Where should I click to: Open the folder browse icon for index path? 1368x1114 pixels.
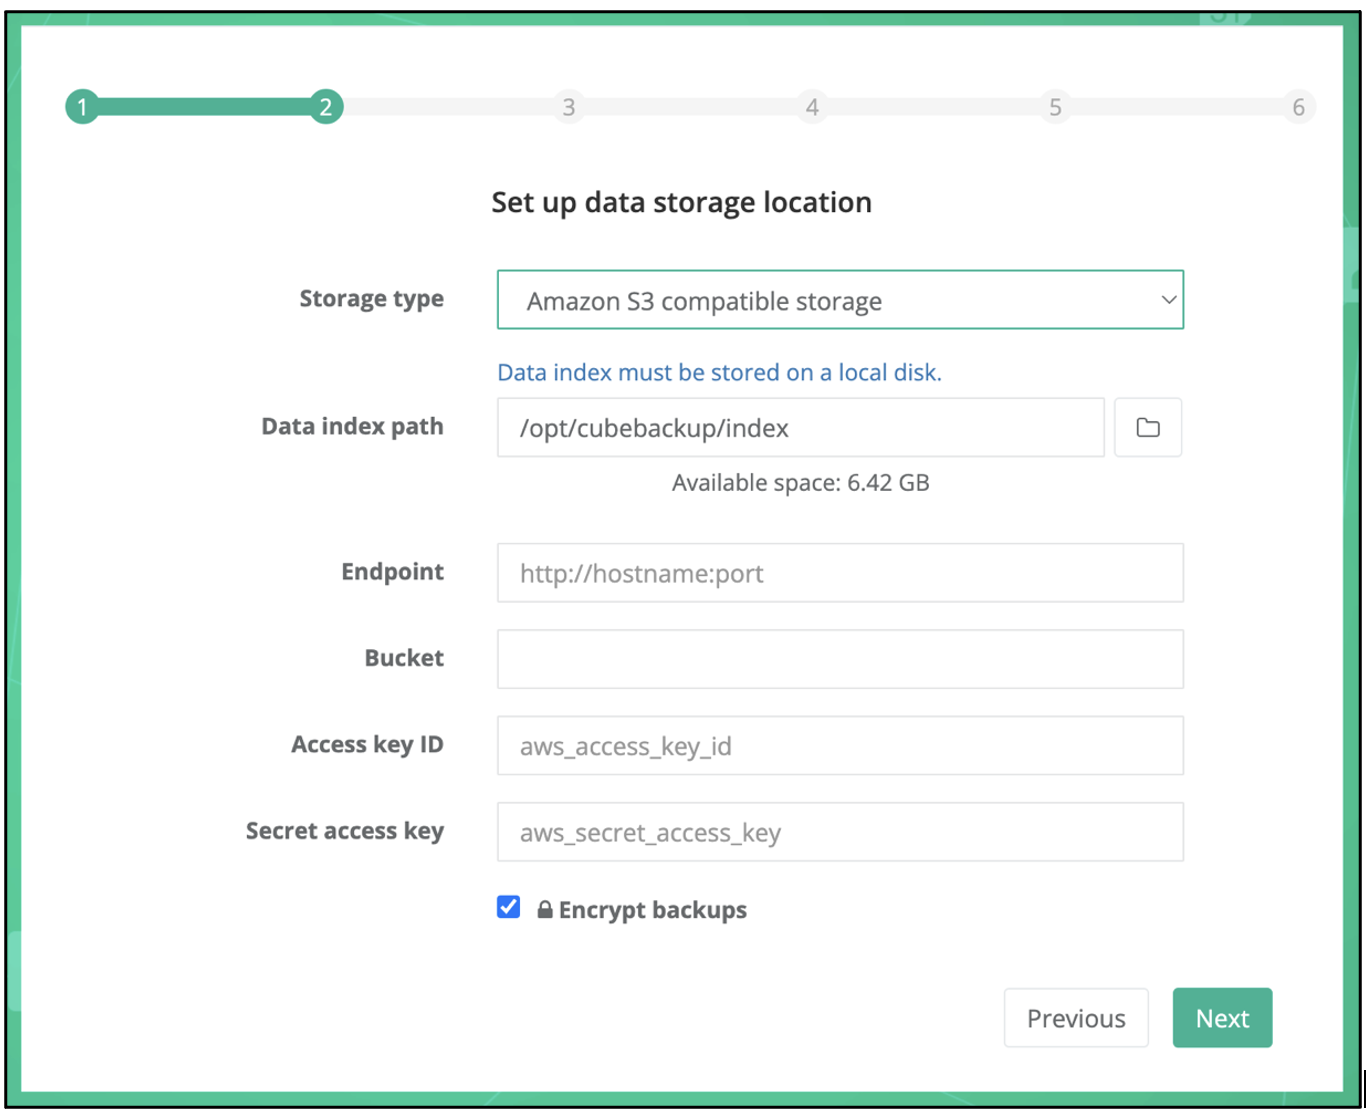1148,428
